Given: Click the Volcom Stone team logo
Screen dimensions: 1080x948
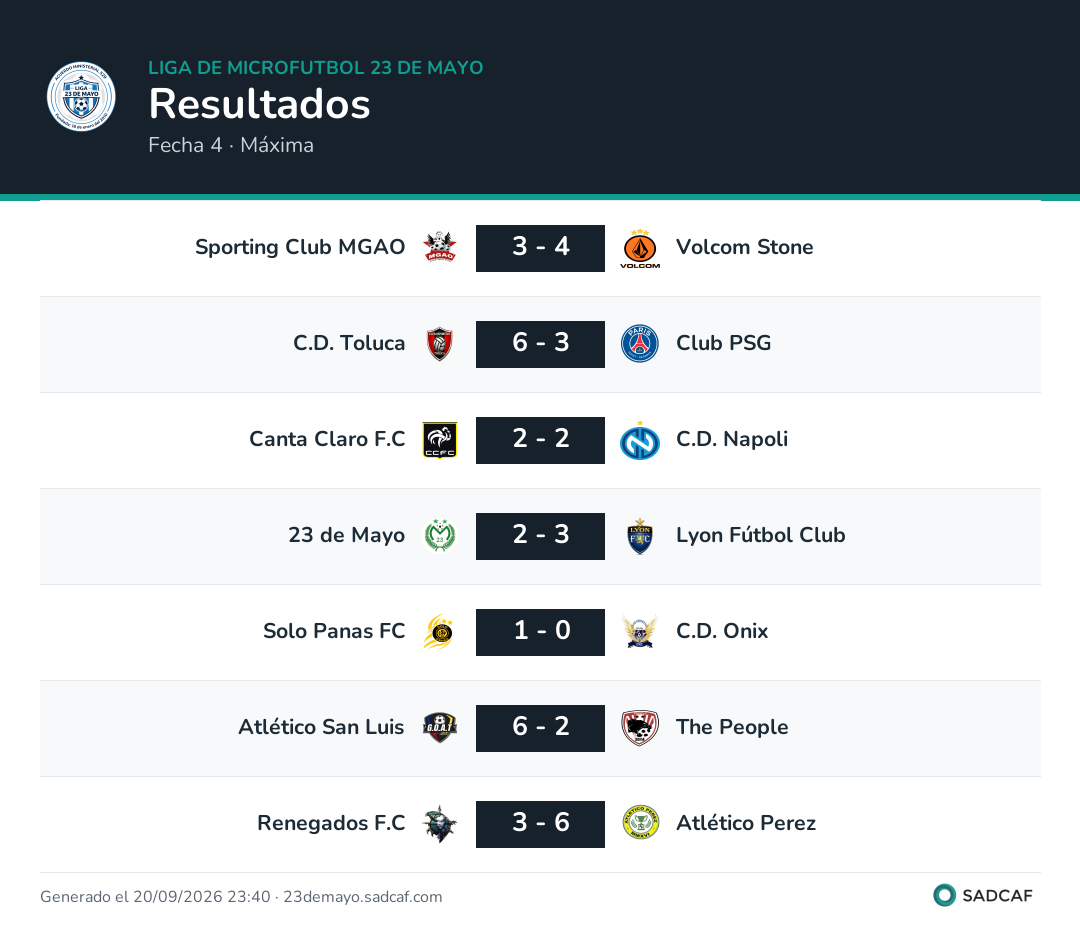Looking at the screenshot, I should [x=640, y=248].
